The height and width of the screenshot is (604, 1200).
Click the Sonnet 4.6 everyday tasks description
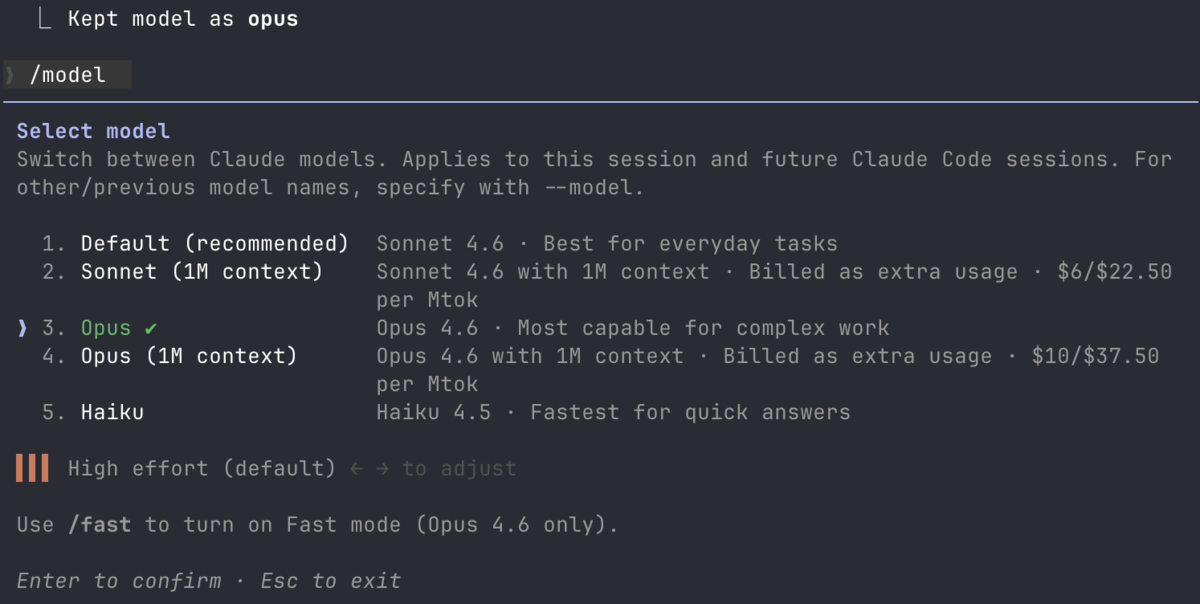pos(607,244)
